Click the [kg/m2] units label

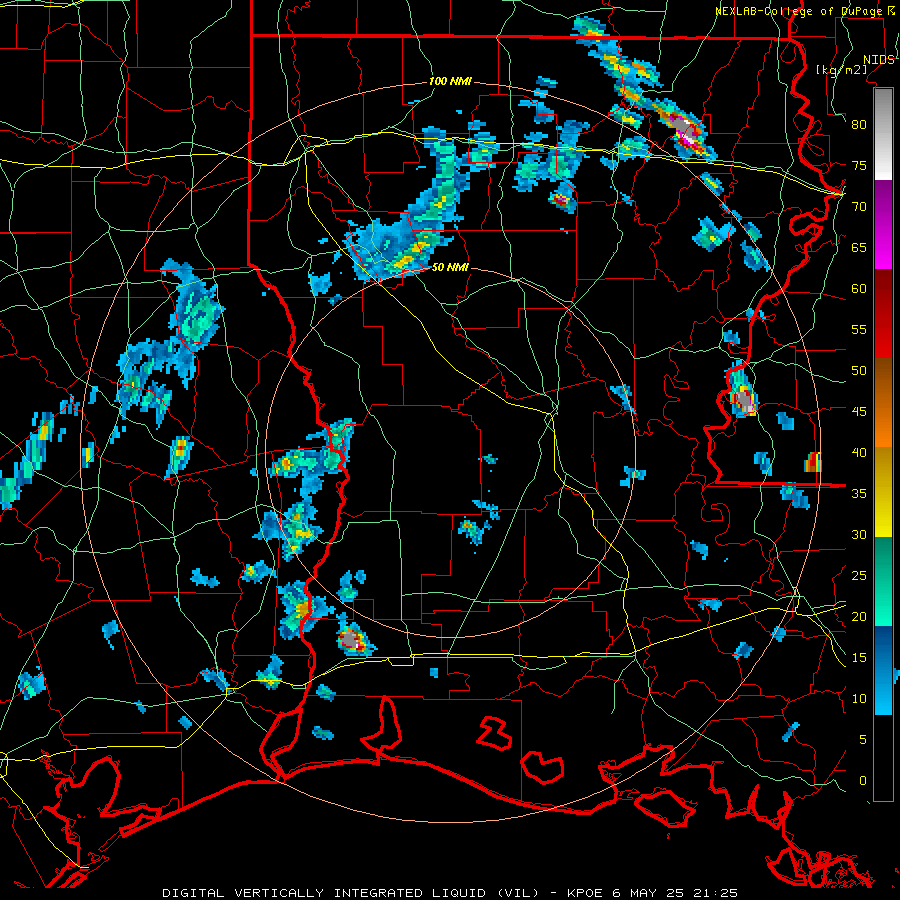click(841, 69)
